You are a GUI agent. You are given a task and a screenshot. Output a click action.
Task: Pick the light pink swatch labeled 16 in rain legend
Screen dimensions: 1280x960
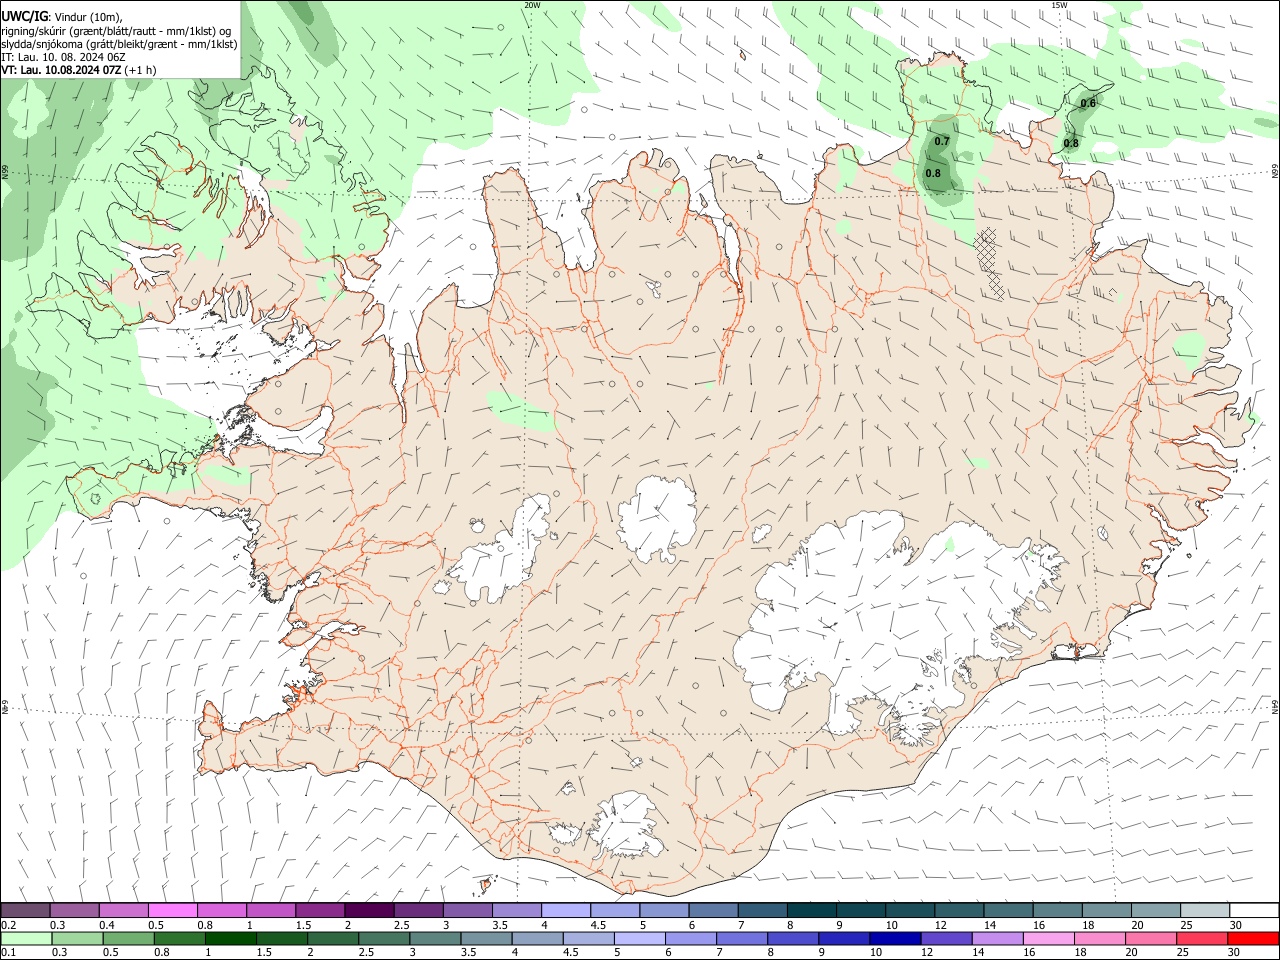[1047, 938]
